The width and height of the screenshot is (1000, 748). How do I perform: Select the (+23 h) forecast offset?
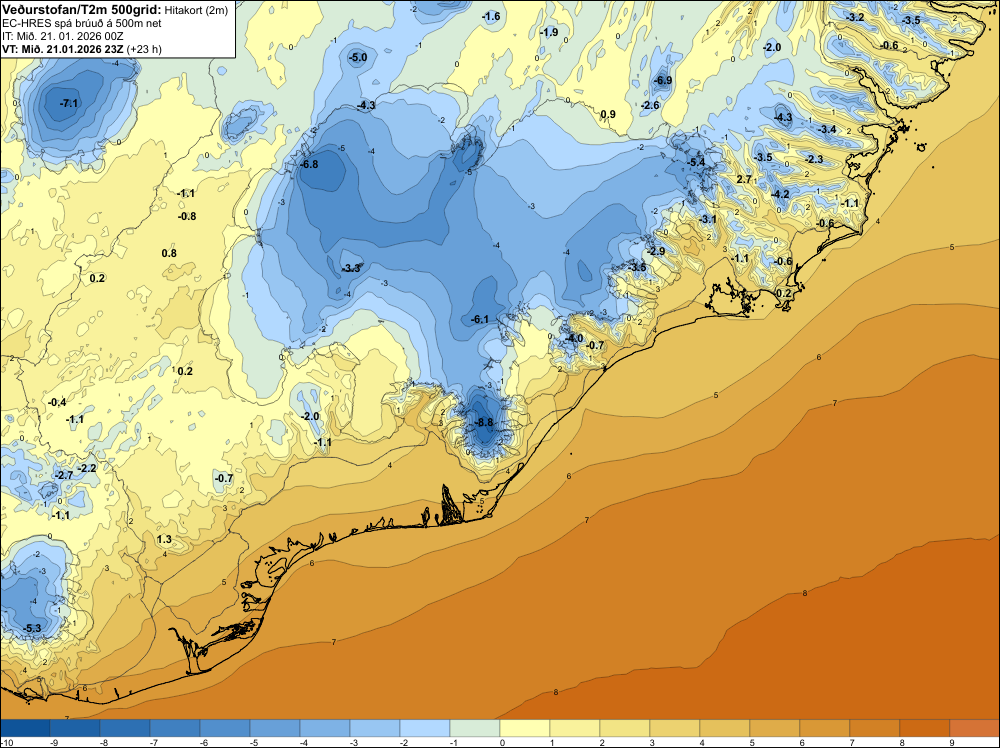[144, 49]
